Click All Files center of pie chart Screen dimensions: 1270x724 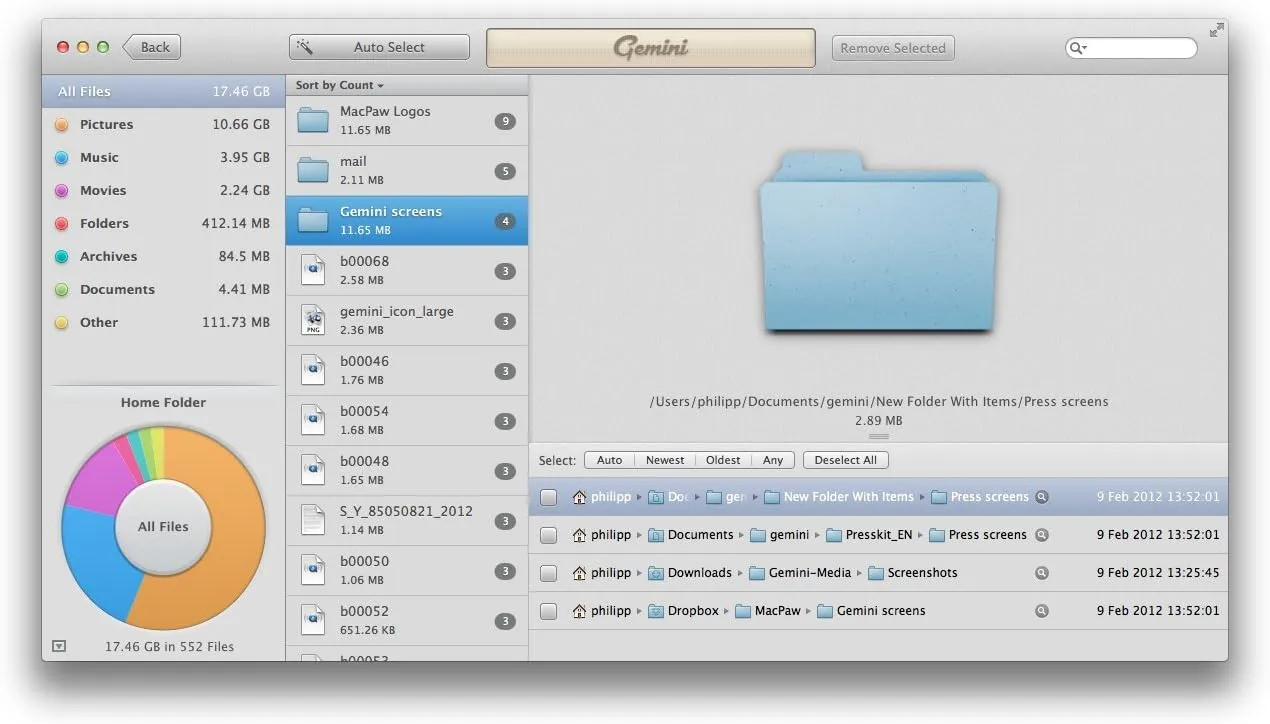click(163, 527)
